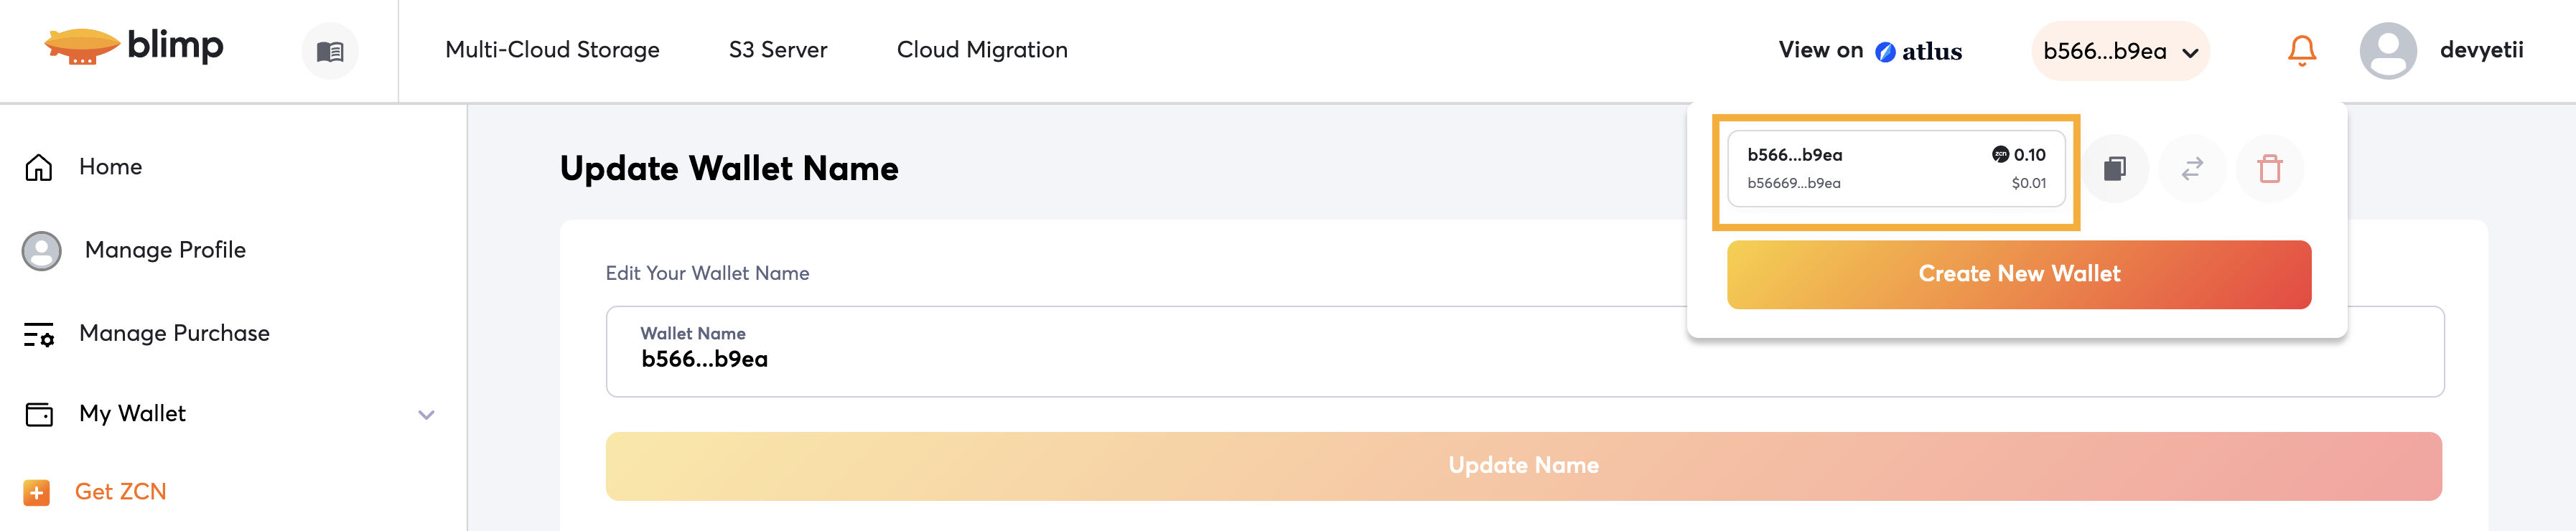Click the Manage Purchase settings icon
Viewport: 2576px width, 531px height.
(x=39, y=334)
